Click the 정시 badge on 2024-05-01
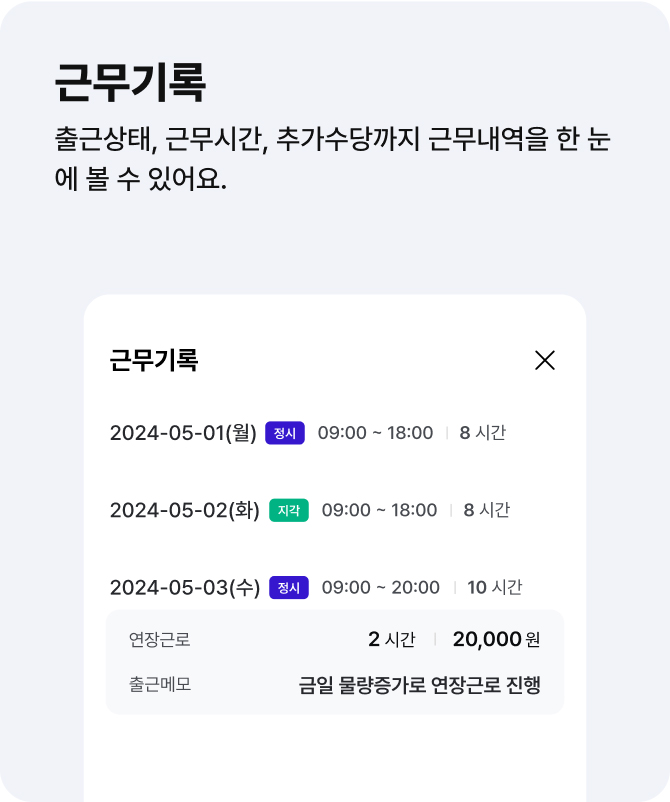Image resolution: width=670 pixels, height=802 pixels. click(285, 433)
